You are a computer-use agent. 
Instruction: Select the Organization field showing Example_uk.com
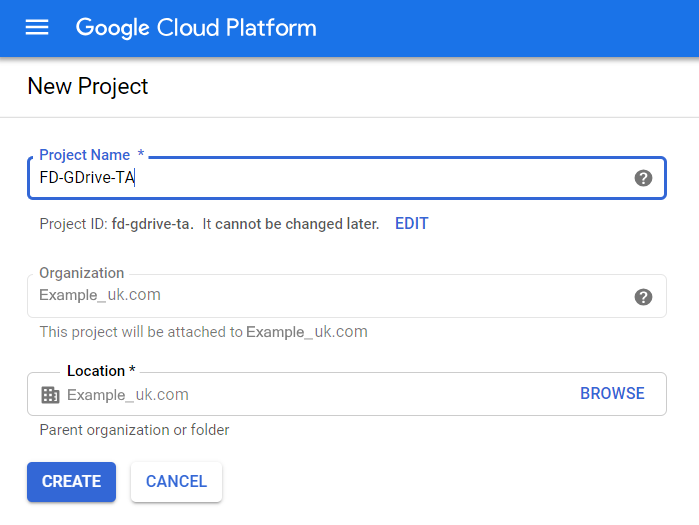[330, 296]
